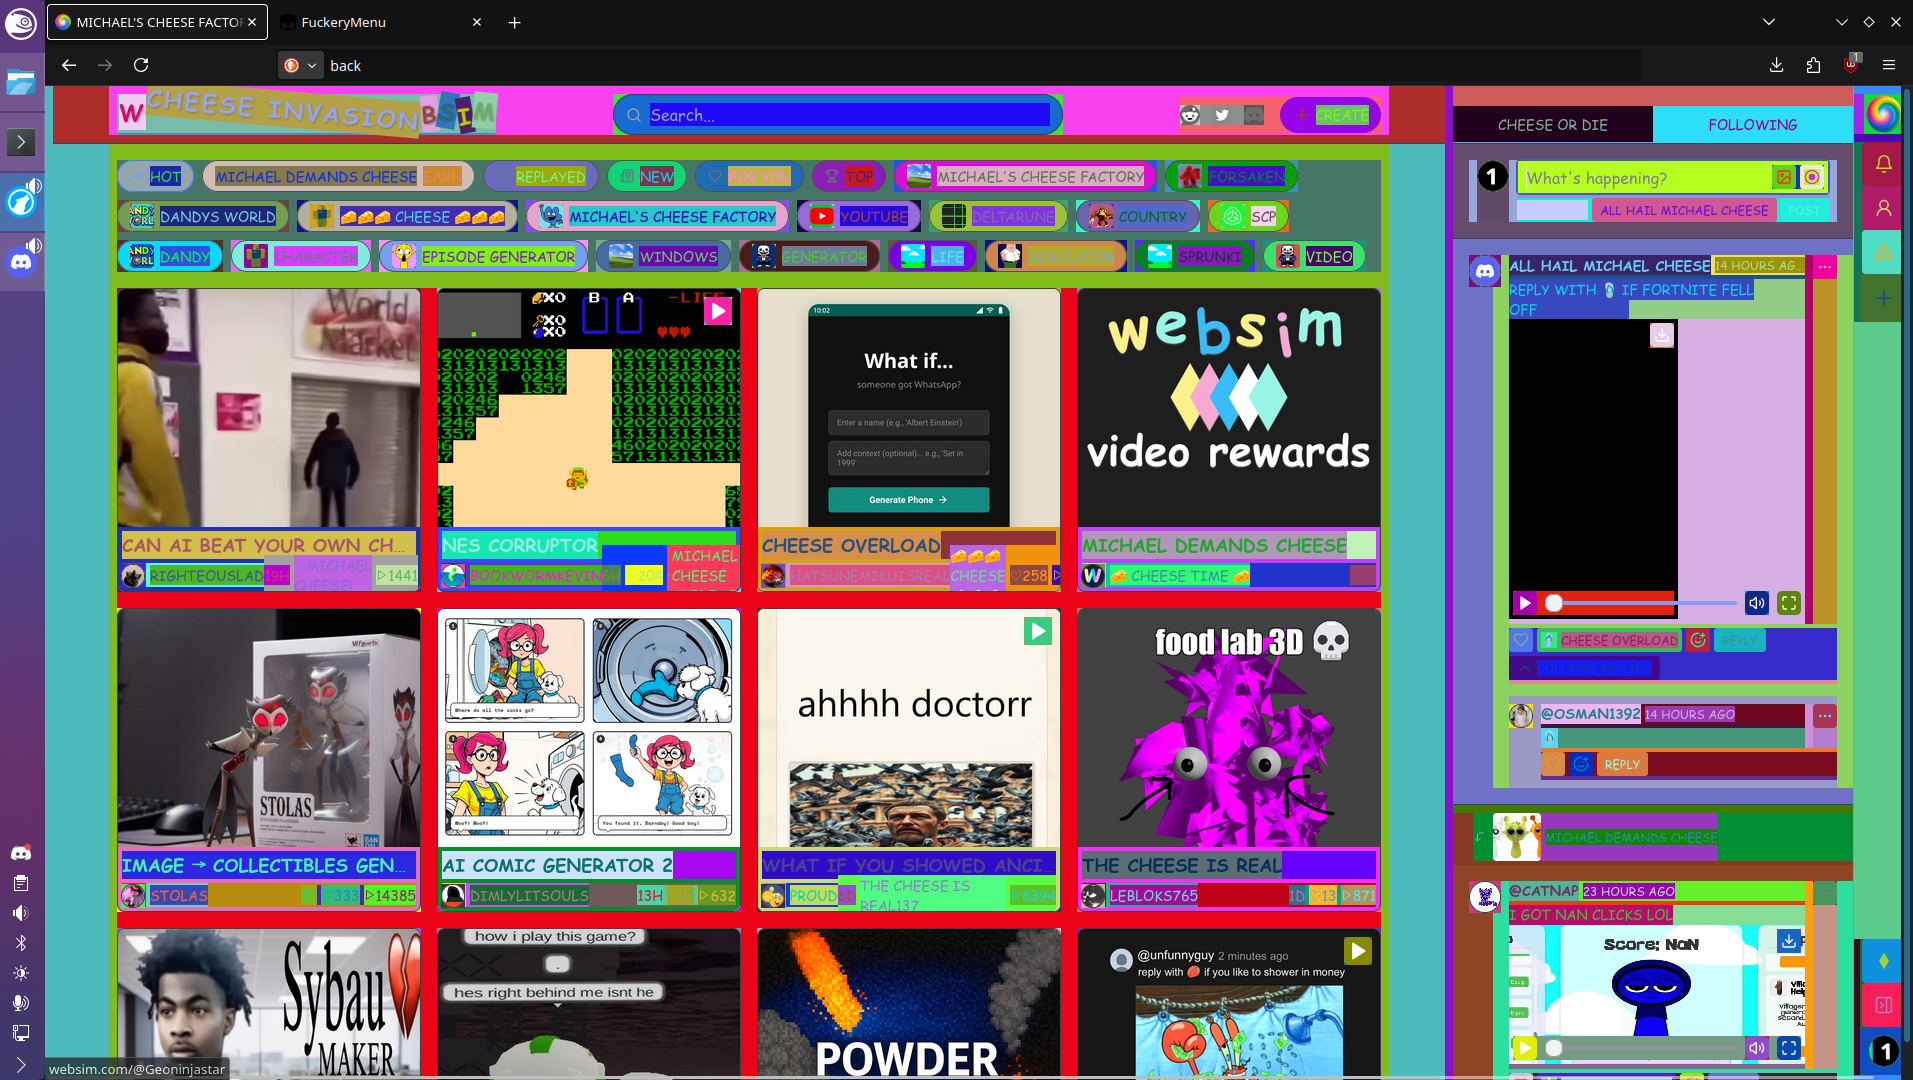
Task: Open the EPISODE GENERATOR tag
Action: [483, 256]
